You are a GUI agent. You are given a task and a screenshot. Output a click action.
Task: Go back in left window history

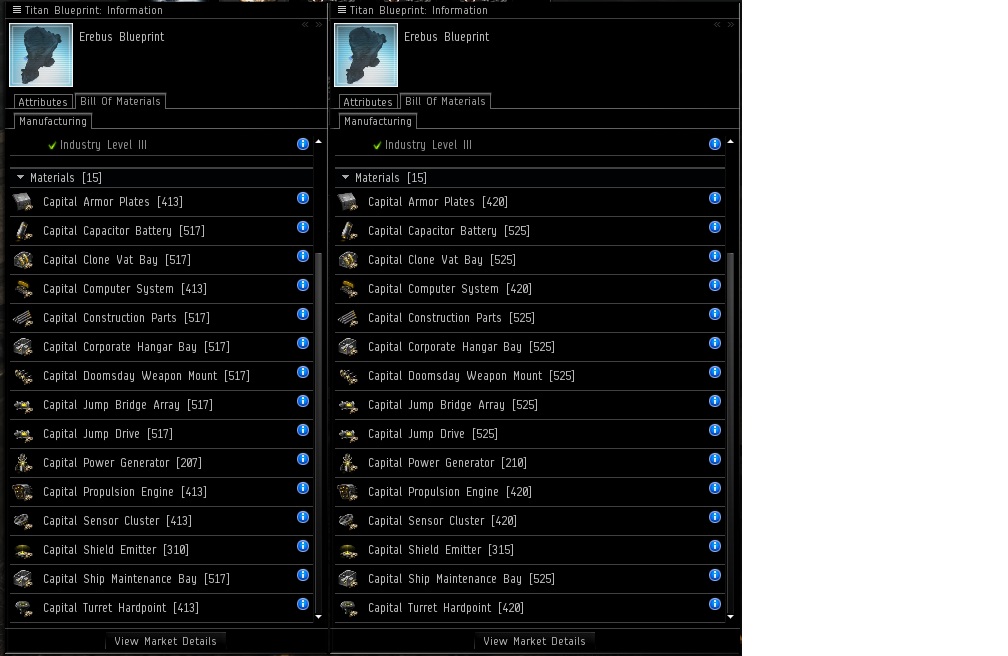305,24
